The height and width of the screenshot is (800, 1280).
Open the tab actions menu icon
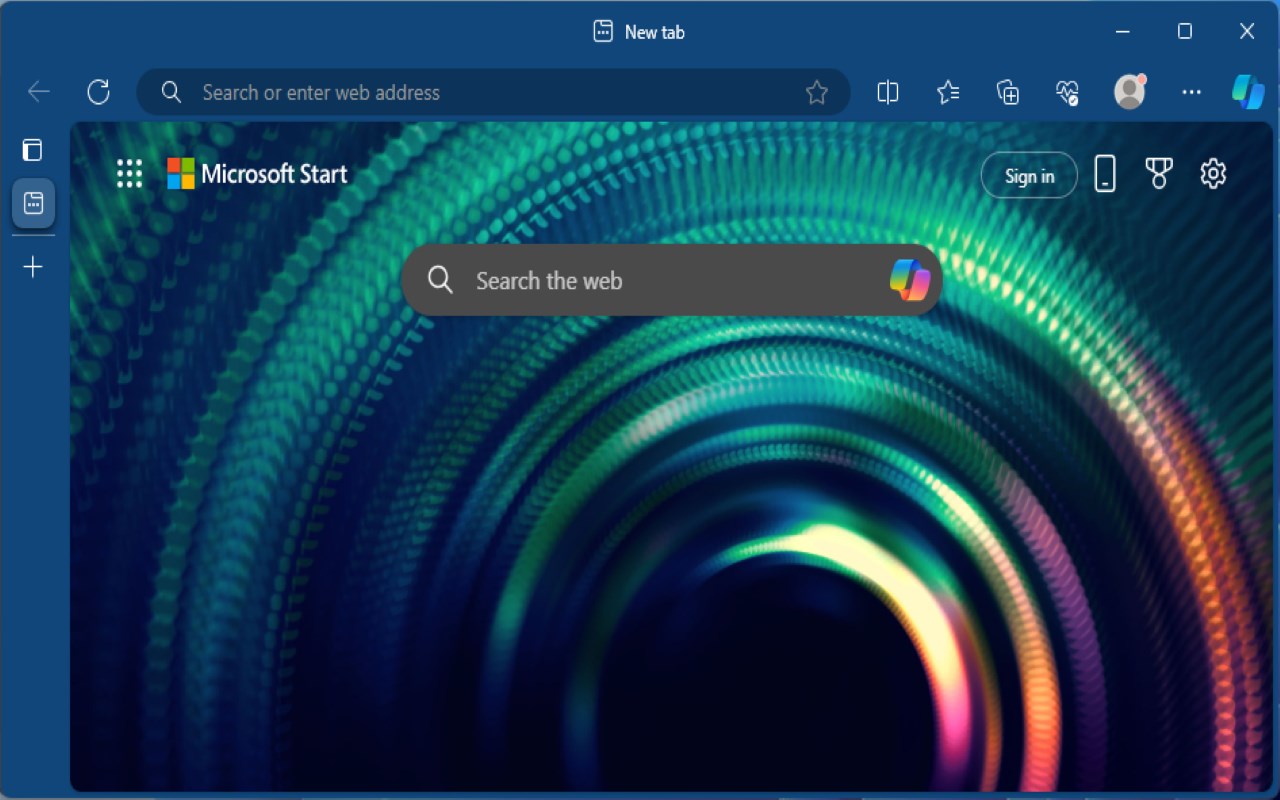tap(33, 150)
